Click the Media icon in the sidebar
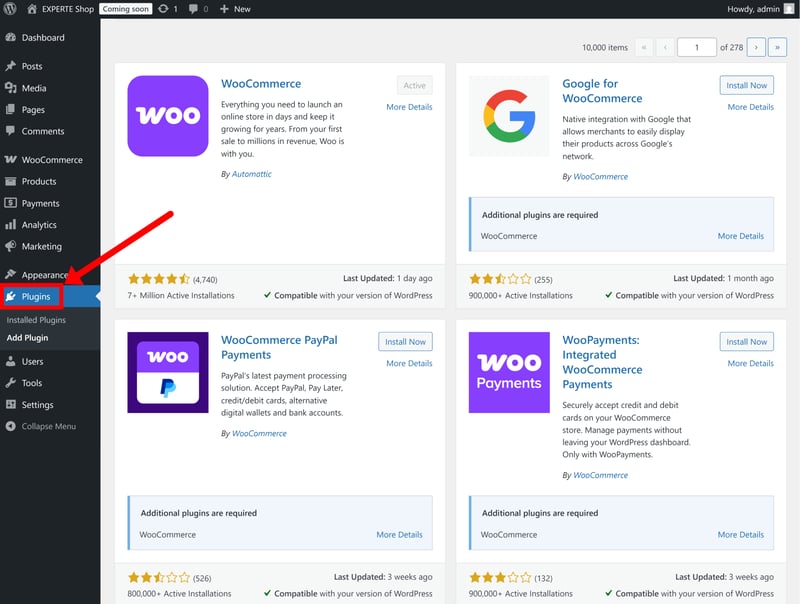Viewport: 800px width, 604px height. click(11, 88)
